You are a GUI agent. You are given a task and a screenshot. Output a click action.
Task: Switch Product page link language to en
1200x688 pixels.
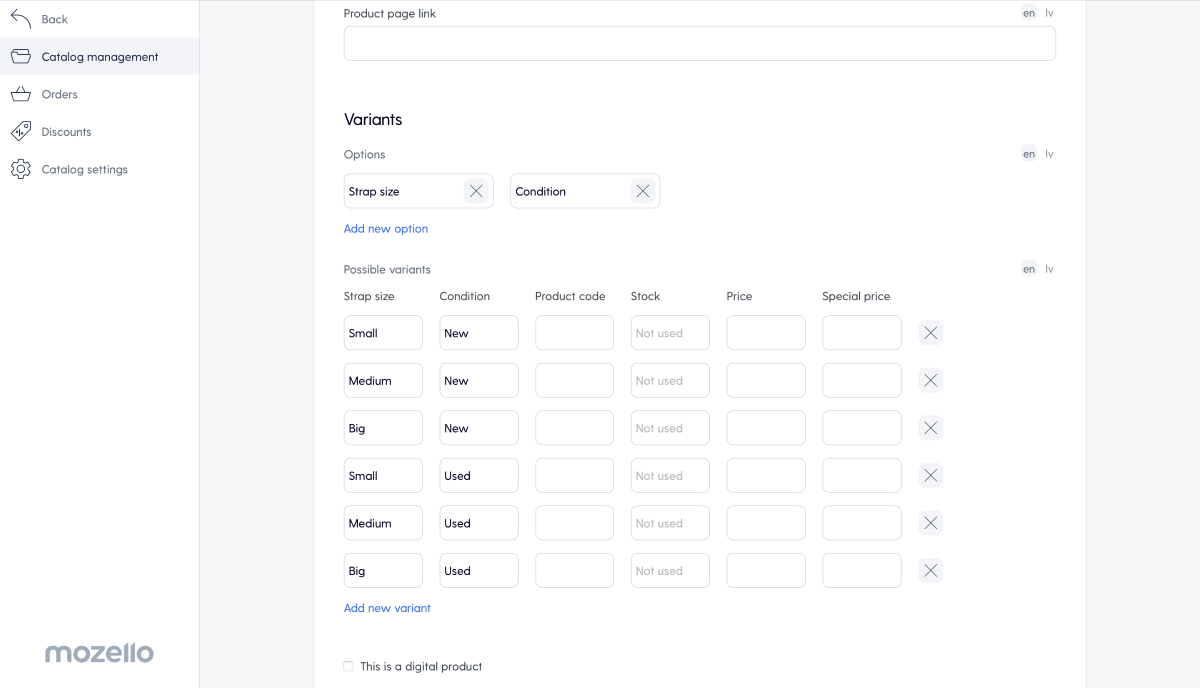[x=1029, y=13]
